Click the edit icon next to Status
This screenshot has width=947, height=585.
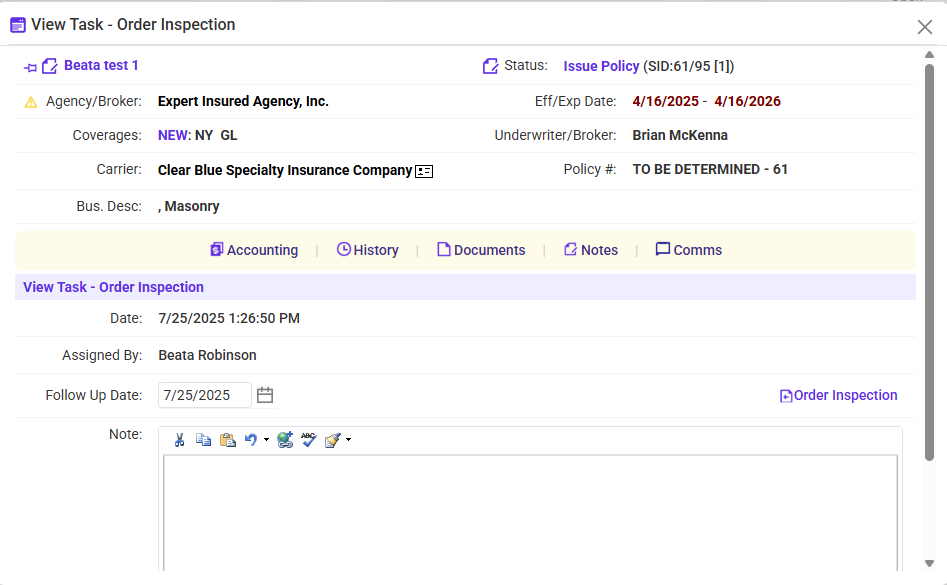[490, 66]
